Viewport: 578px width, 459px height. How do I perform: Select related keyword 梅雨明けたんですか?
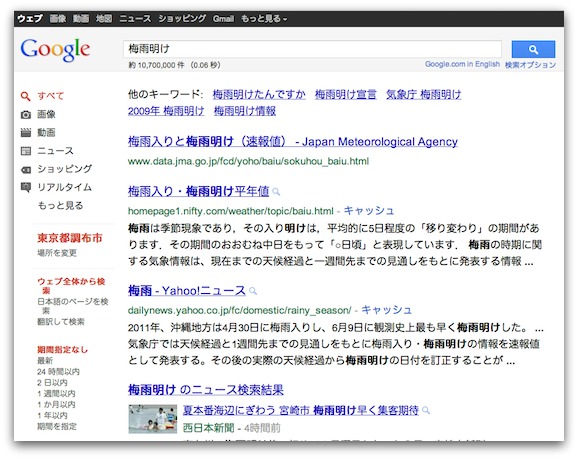tap(259, 95)
